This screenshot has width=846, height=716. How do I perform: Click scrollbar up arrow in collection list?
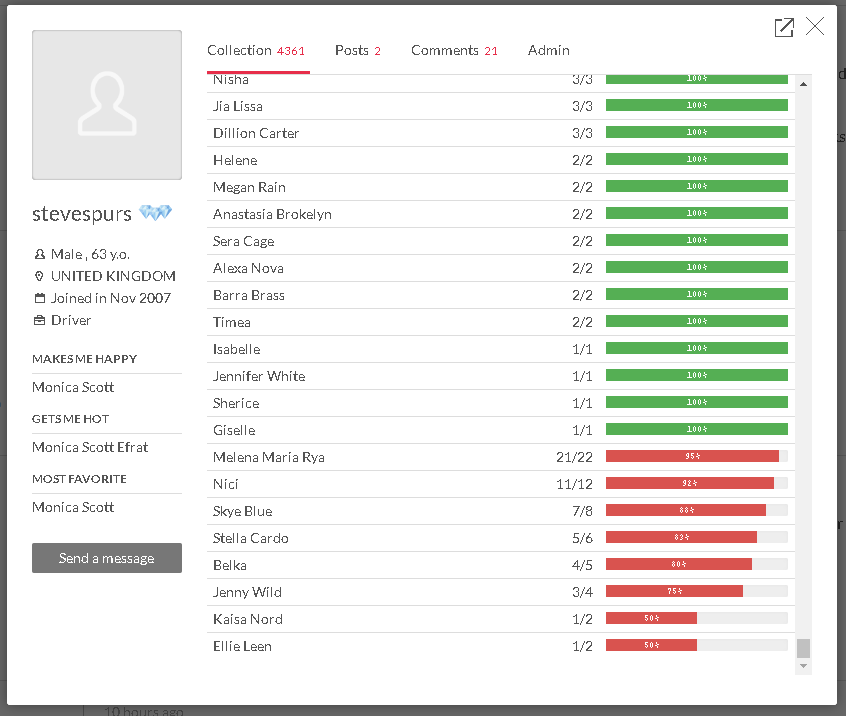[x=803, y=85]
